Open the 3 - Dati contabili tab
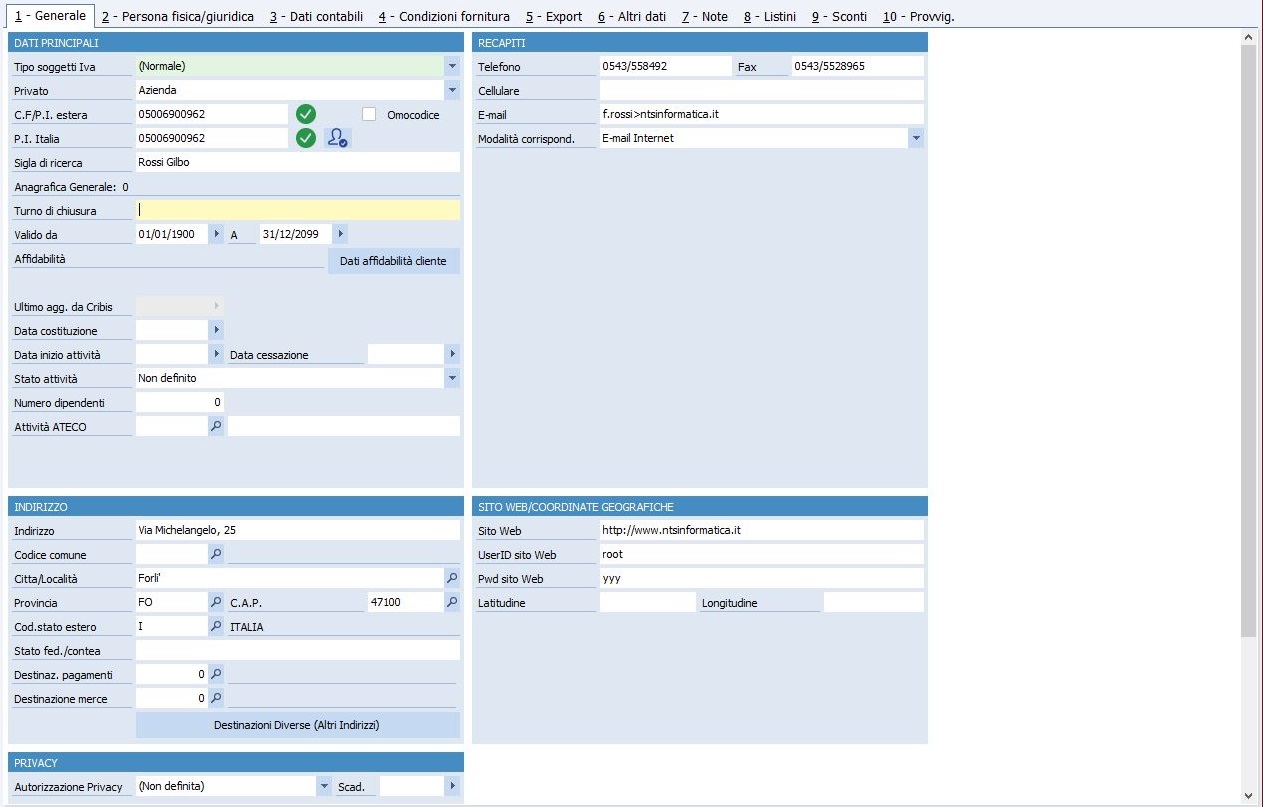Screen dimensions: 1263x807 [x=316, y=17]
